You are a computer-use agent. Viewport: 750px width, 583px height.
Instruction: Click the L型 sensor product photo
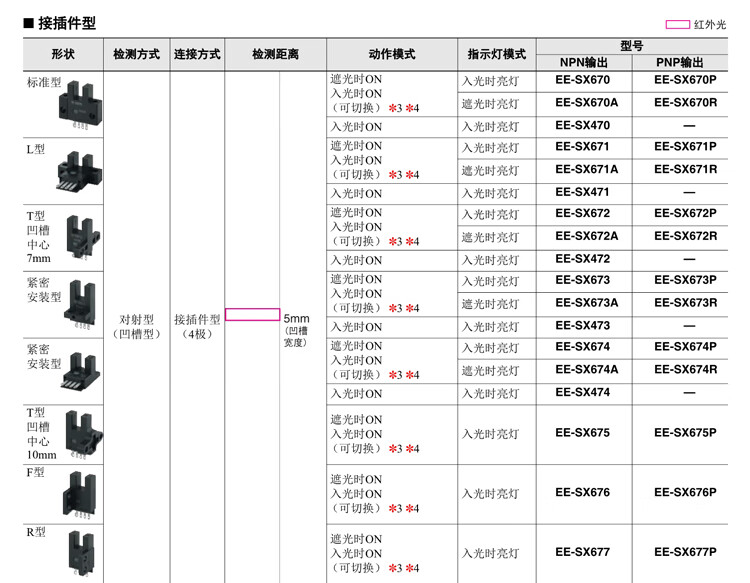pyautogui.click(x=79, y=171)
